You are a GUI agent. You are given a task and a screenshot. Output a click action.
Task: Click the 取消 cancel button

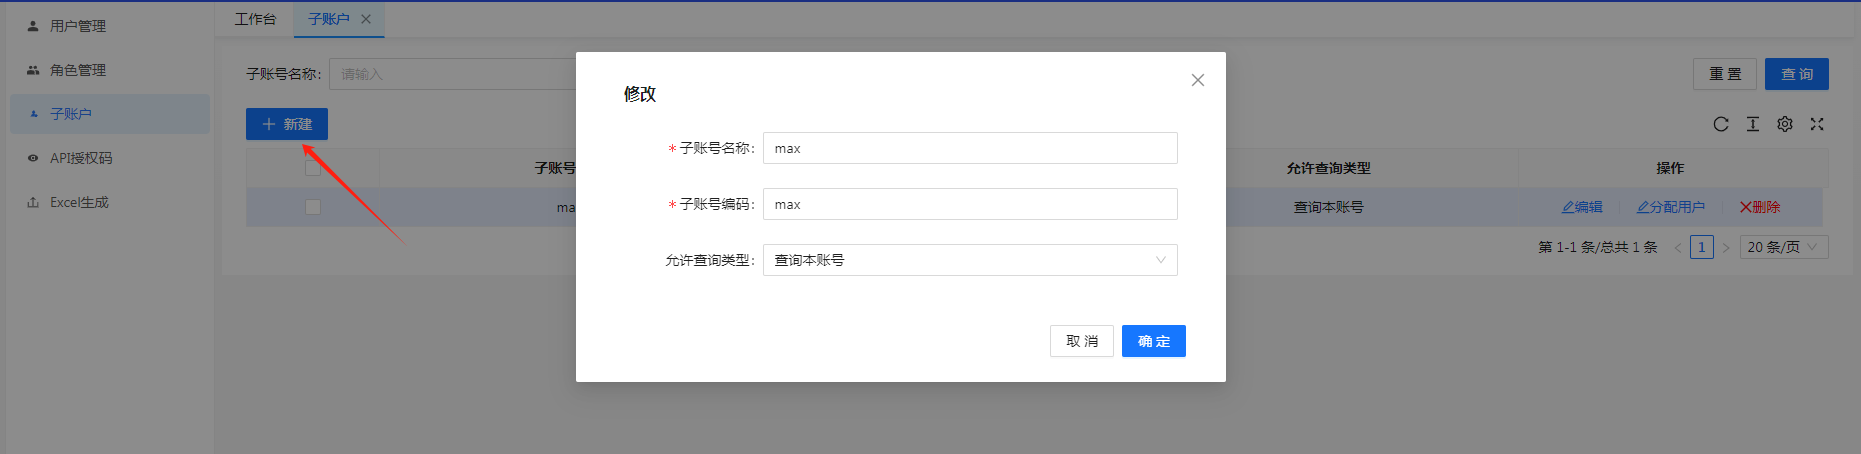pyautogui.click(x=1081, y=341)
